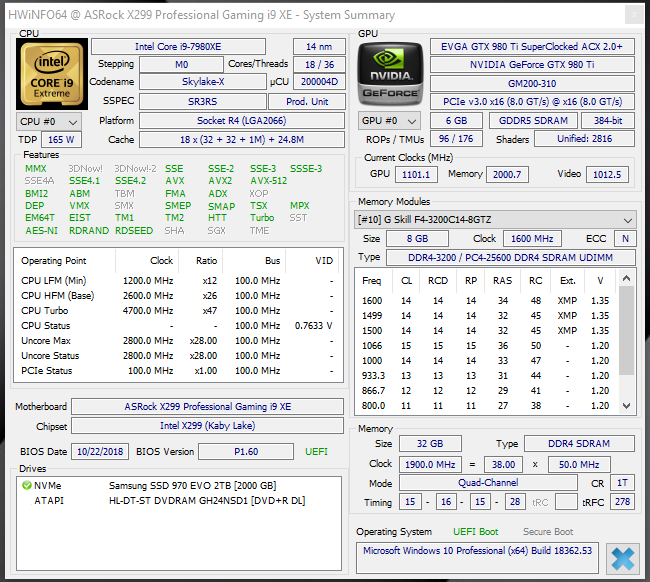Select the Samsung SSD 970 EVO drive row
The height and width of the screenshot is (582, 650).
coord(179,485)
